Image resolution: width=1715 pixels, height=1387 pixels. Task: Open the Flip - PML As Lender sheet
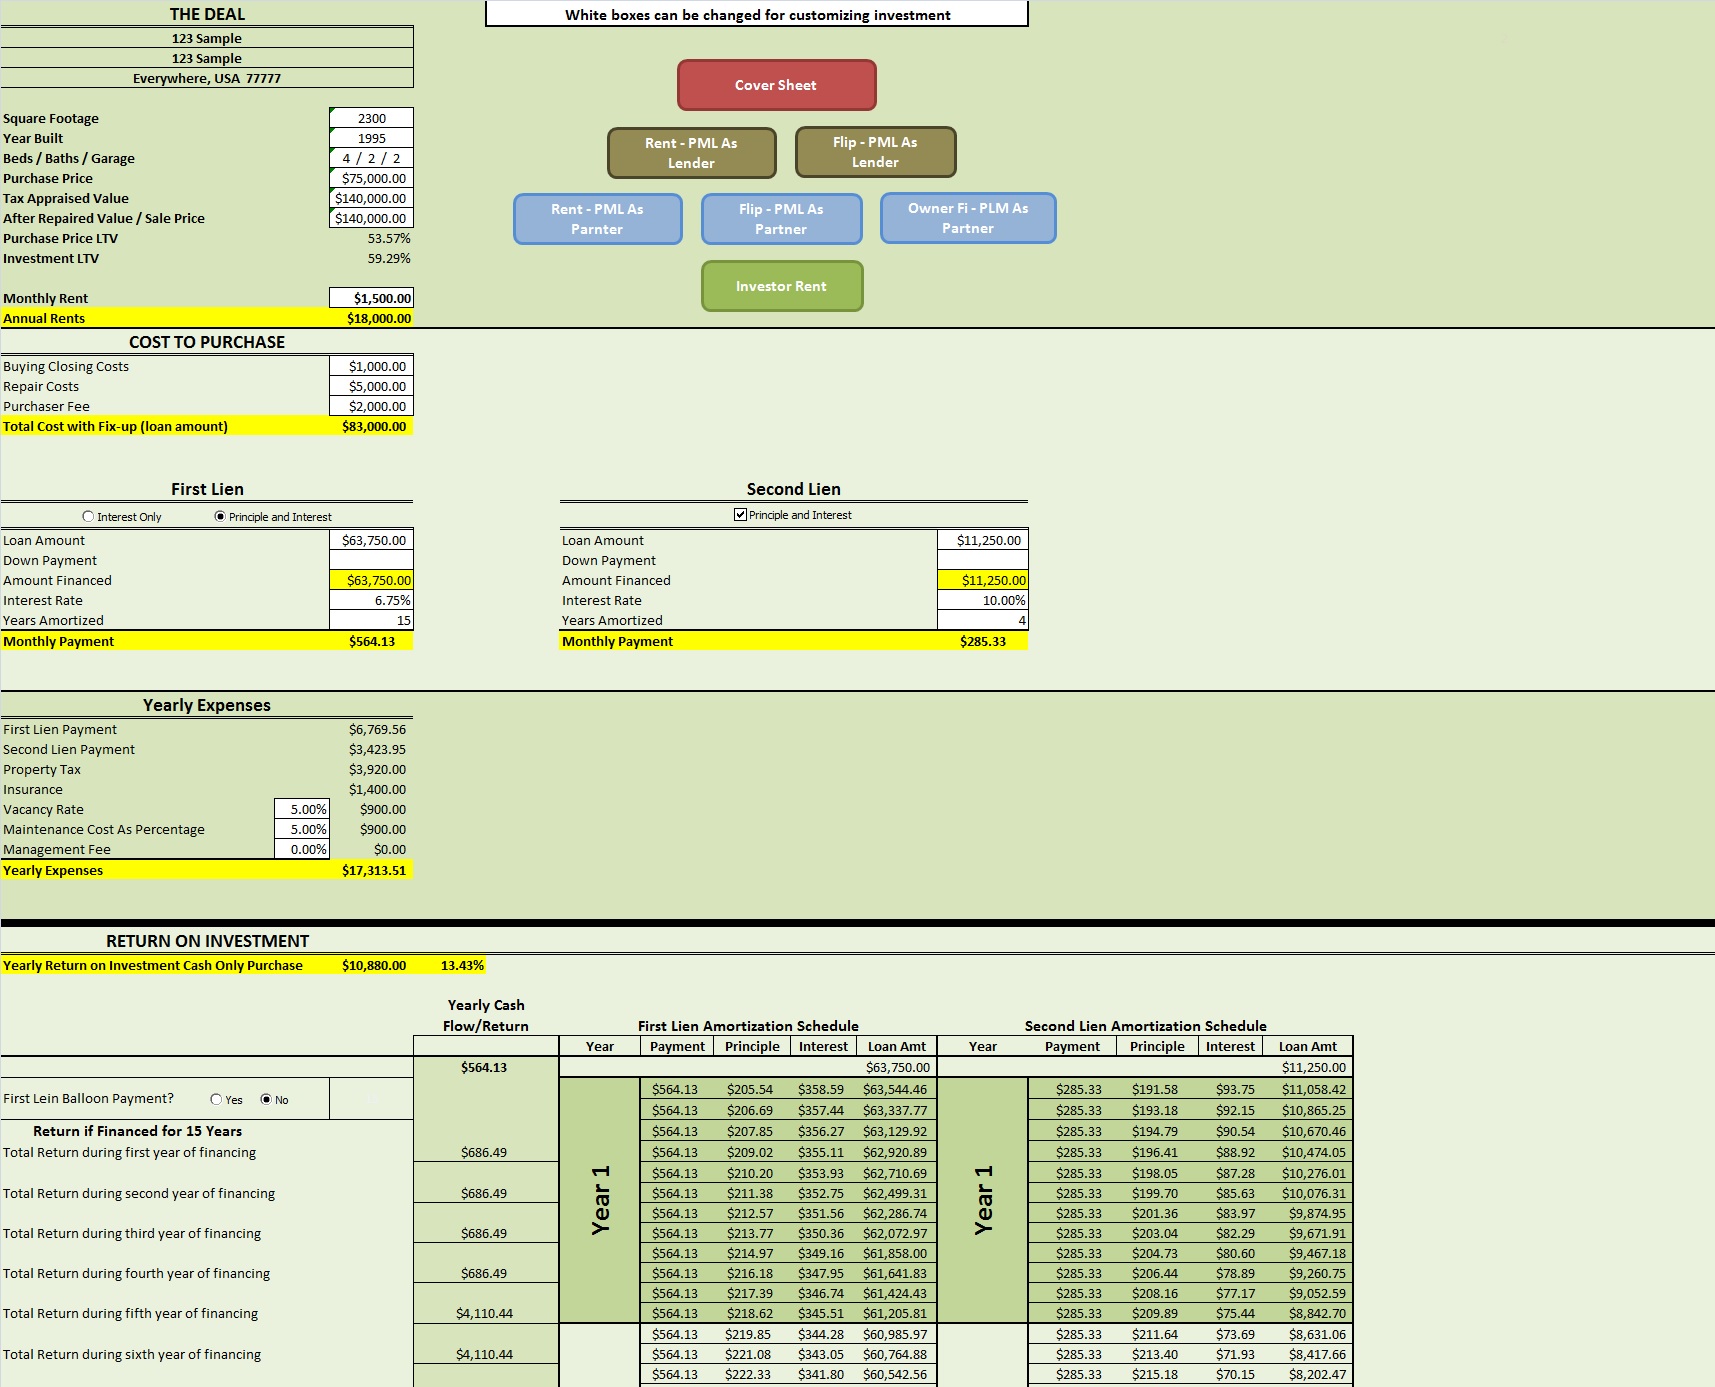[x=874, y=151]
